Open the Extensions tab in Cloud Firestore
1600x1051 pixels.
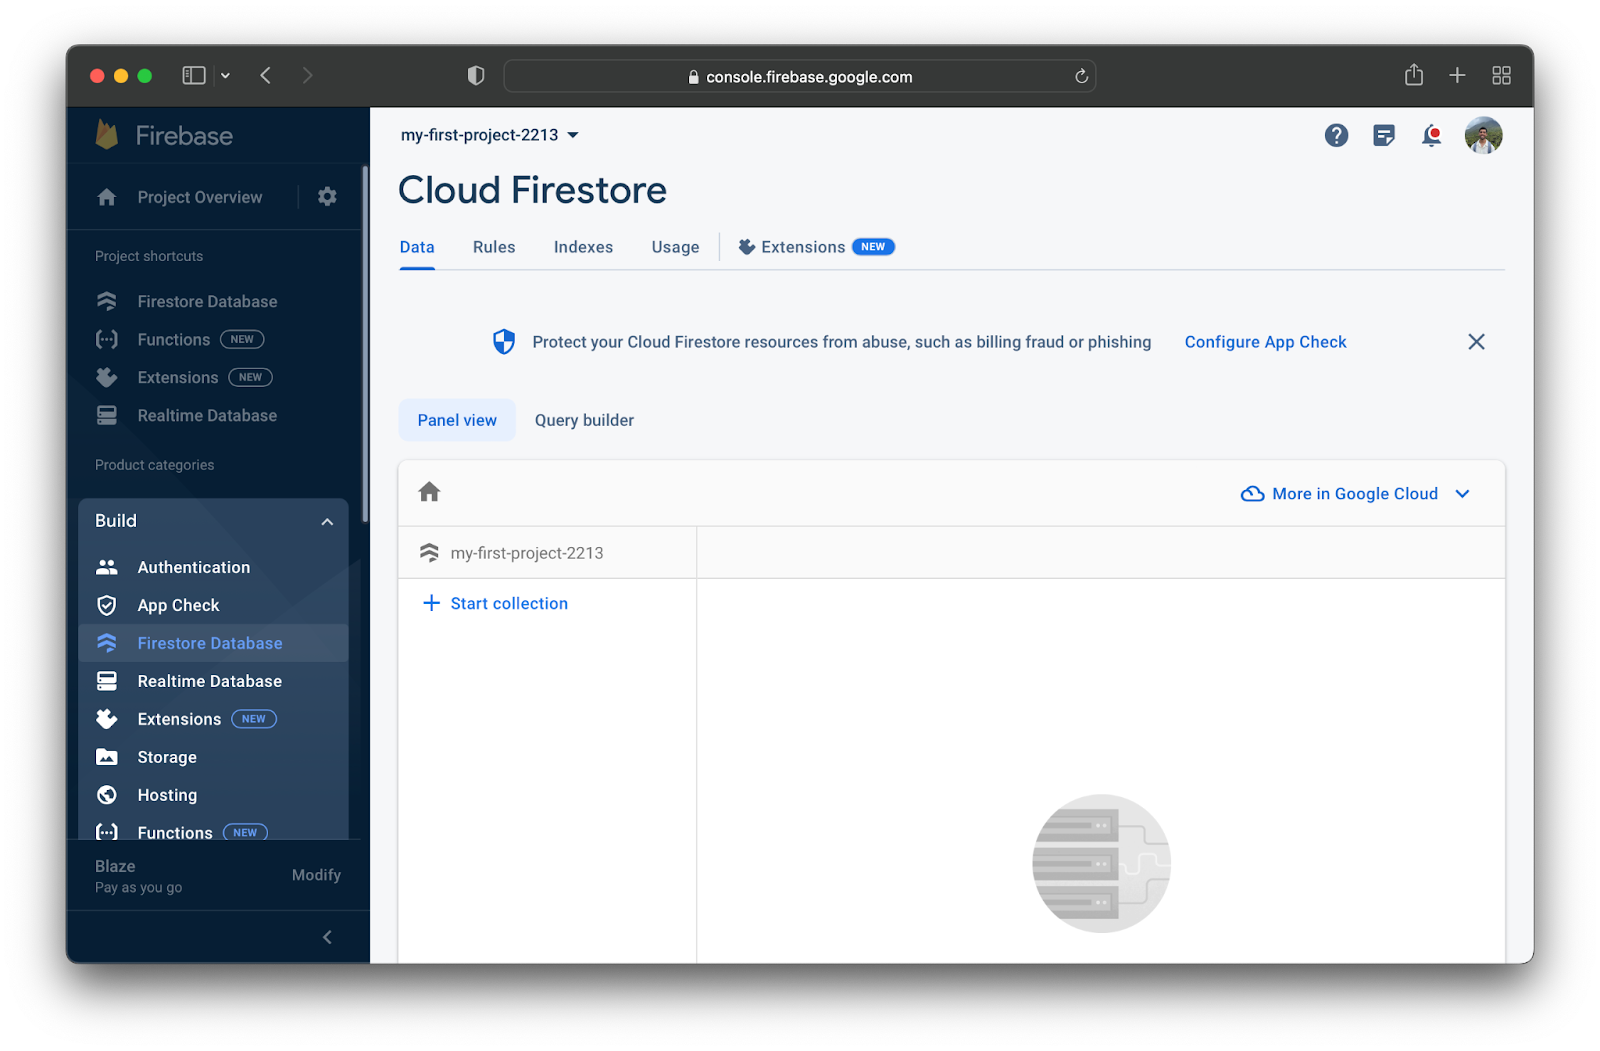[x=816, y=247]
